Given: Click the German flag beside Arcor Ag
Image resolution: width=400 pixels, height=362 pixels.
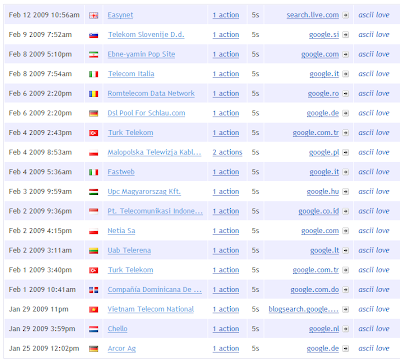Looking at the screenshot, I should coord(94,349).
